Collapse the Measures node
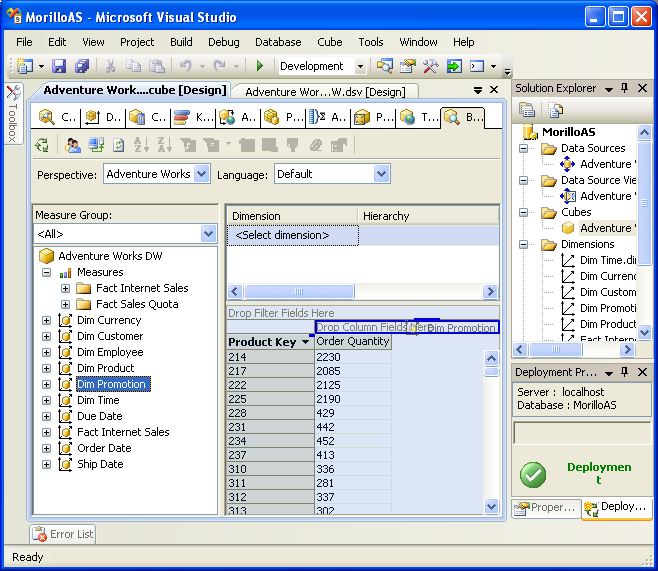Viewport: 658px width, 571px height. tap(47, 273)
